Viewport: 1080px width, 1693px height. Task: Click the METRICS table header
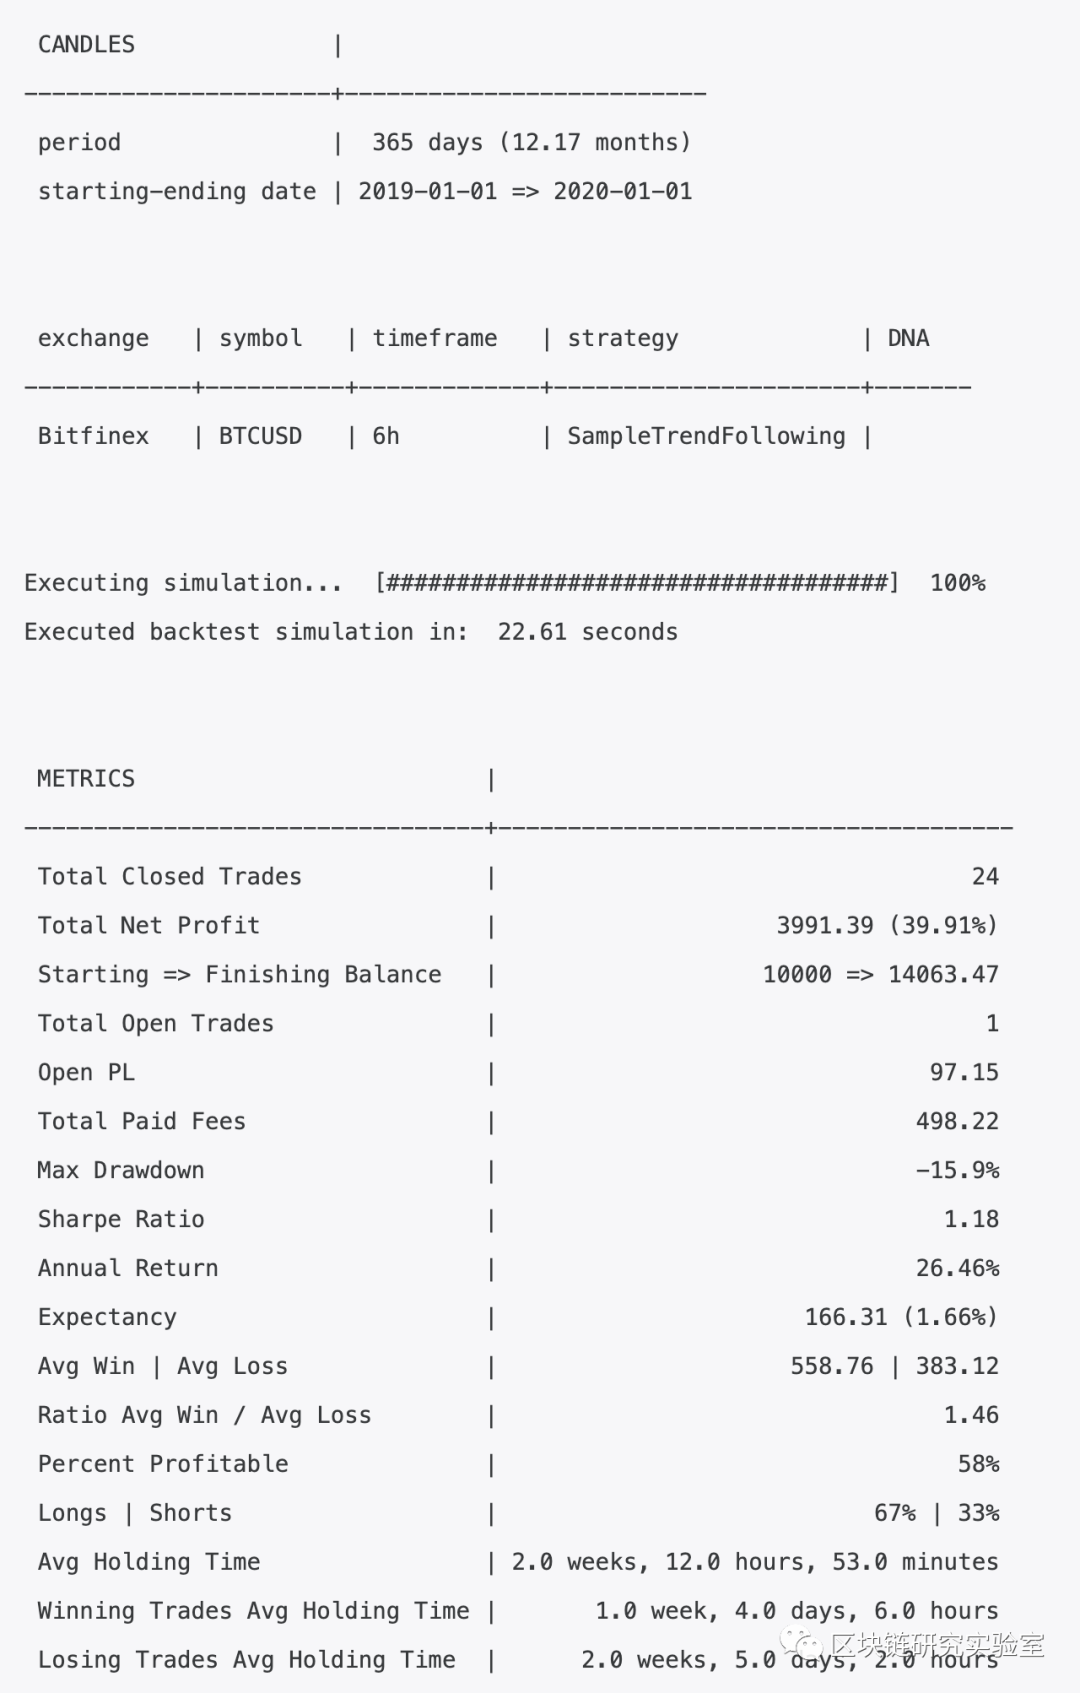pos(86,779)
